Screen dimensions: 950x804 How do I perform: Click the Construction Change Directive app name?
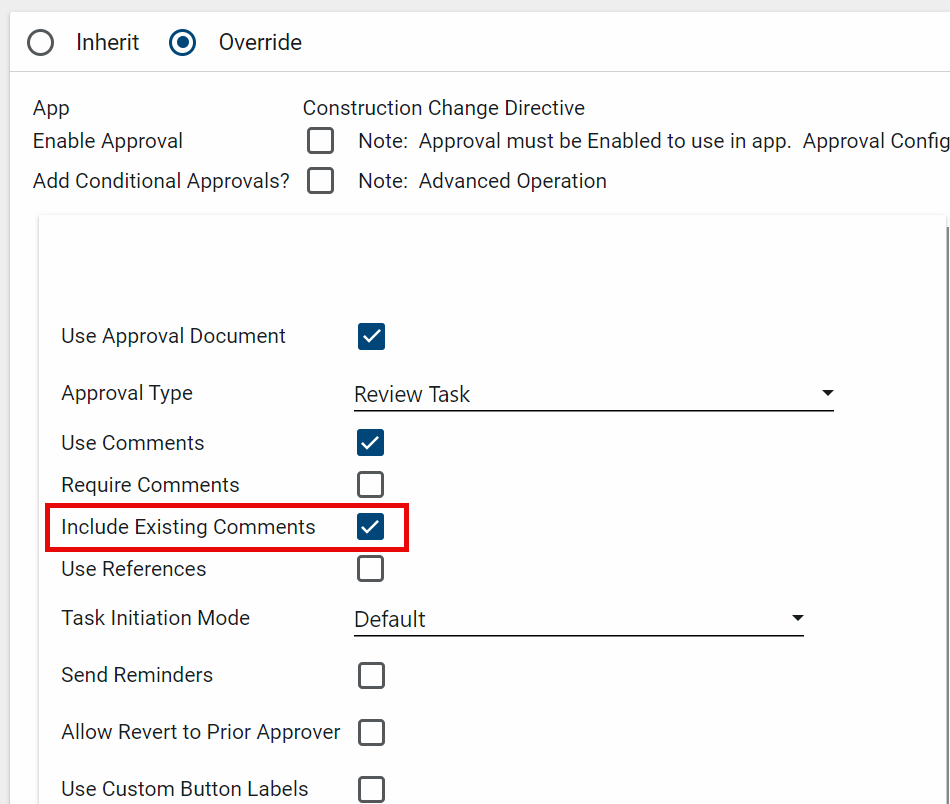pyautogui.click(x=443, y=108)
